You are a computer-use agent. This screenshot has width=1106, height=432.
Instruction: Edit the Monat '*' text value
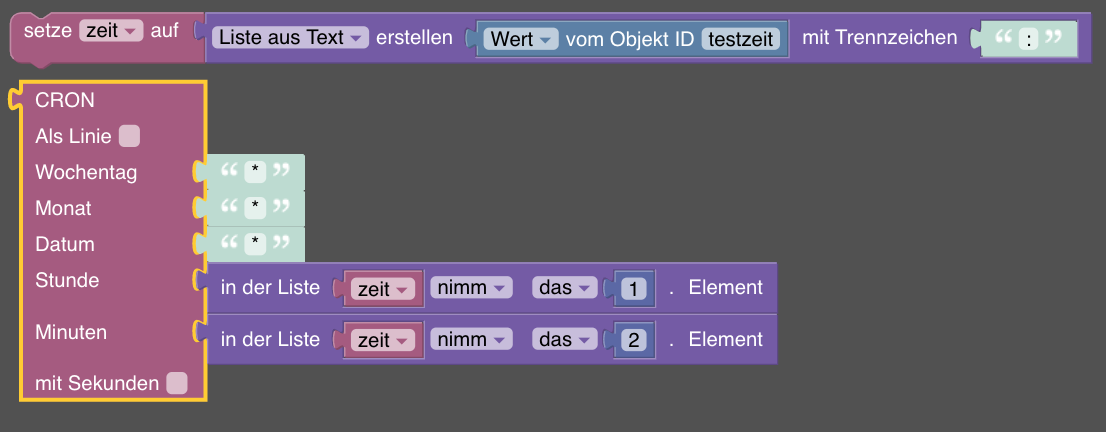tap(256, 208)
